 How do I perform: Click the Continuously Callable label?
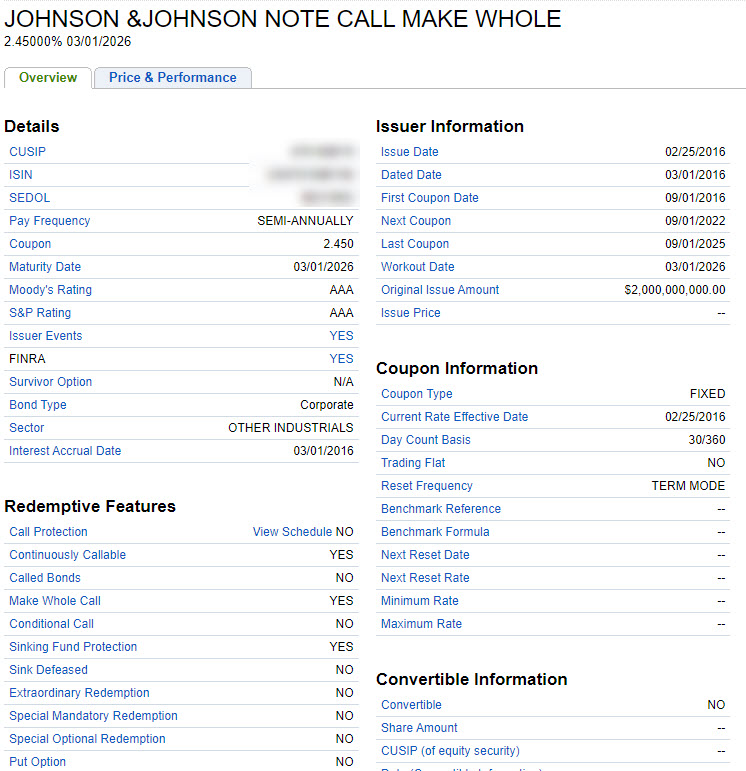[x=67, y=555]
